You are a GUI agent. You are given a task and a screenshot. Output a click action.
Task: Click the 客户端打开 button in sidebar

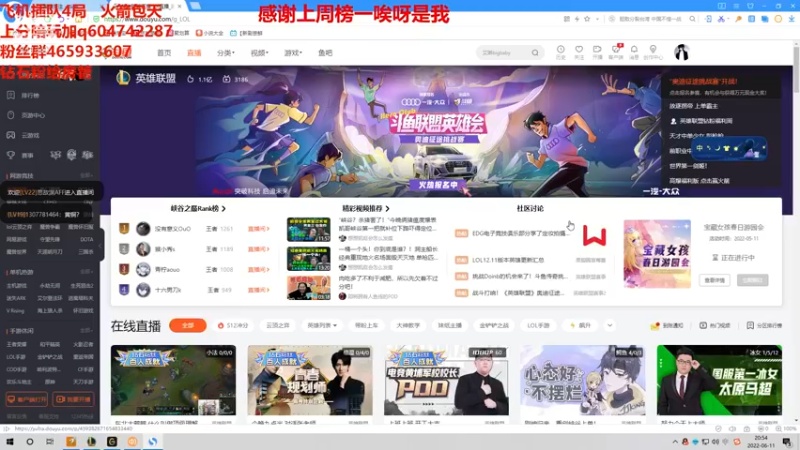coord(27,399)
